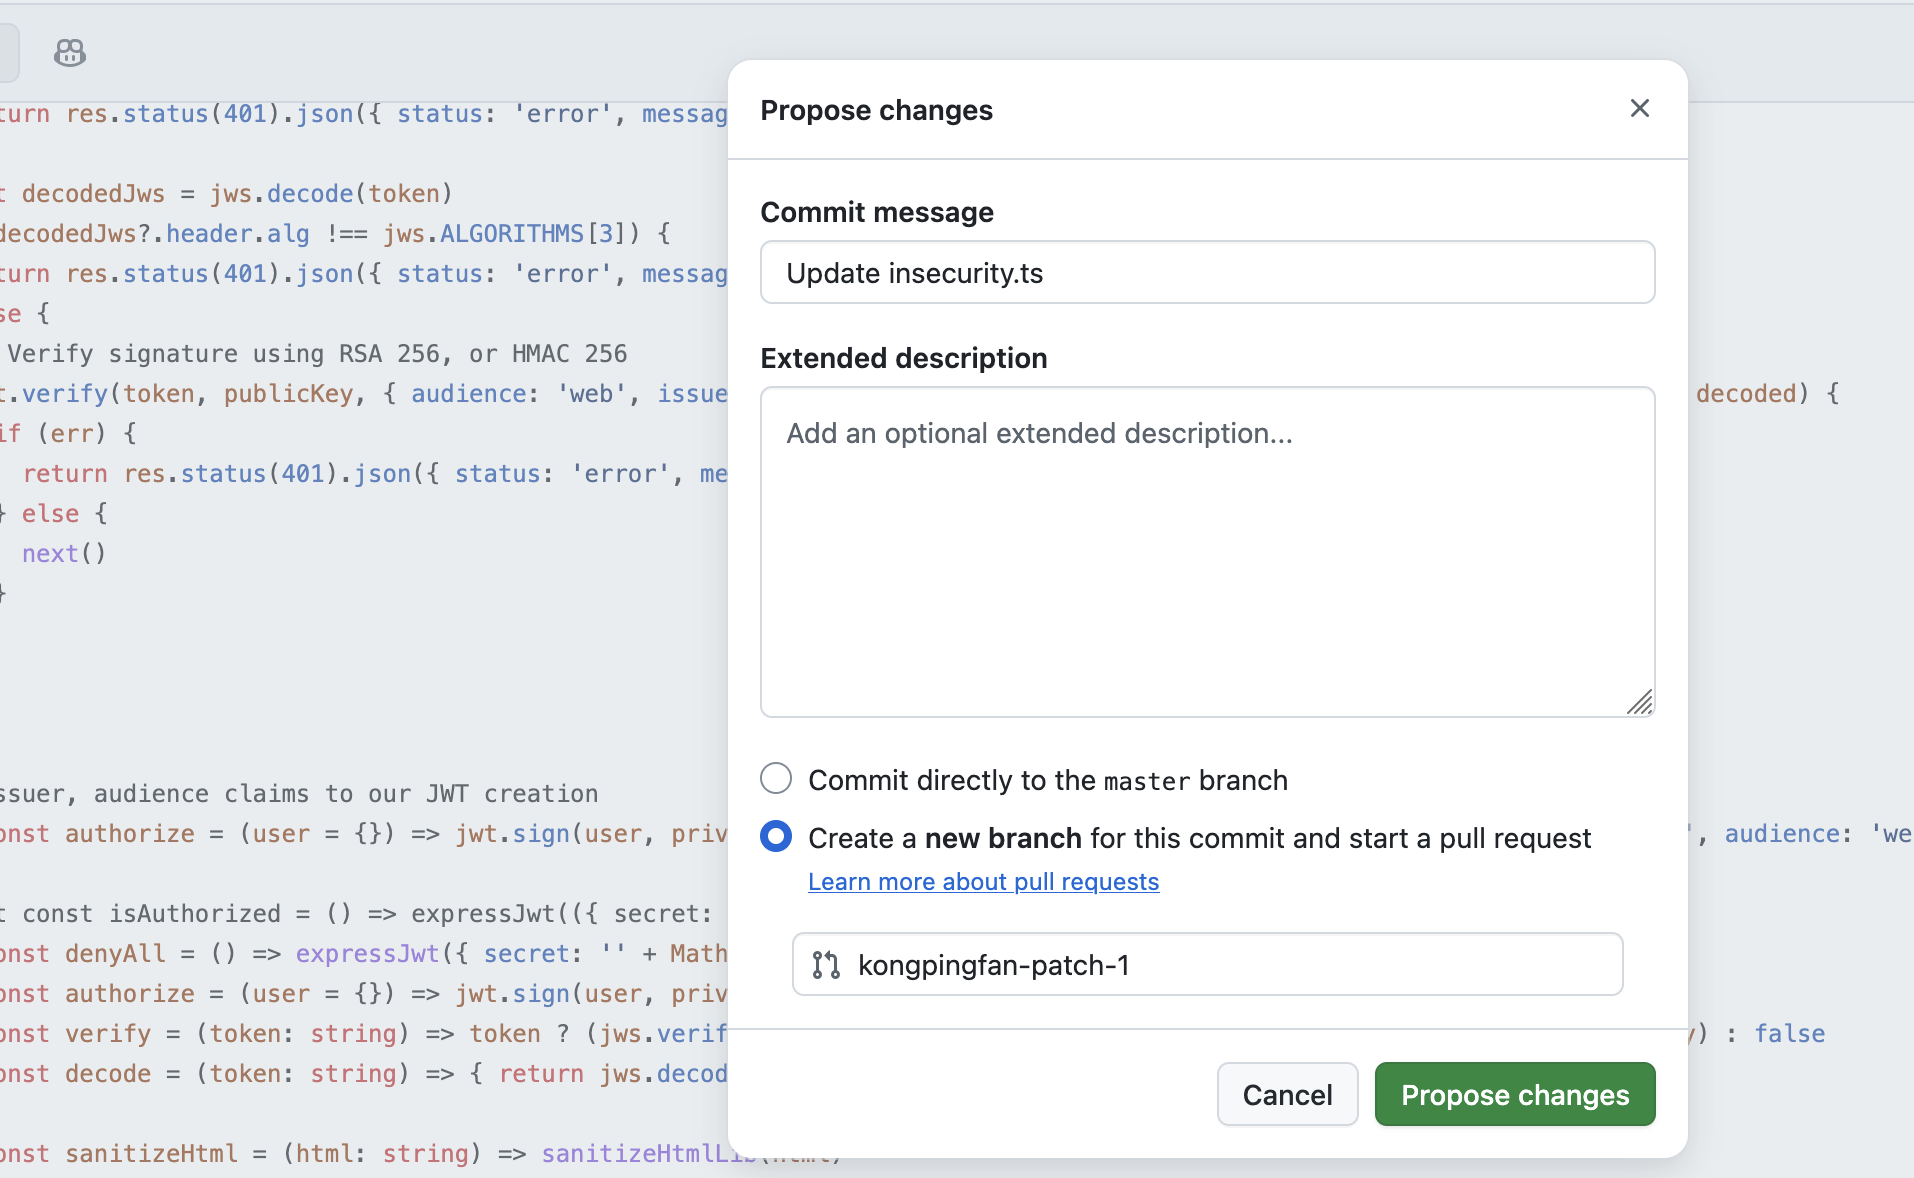Click the Copilot icon above the code
This screenshot has width=1914, height=1178.
(70, 52)
